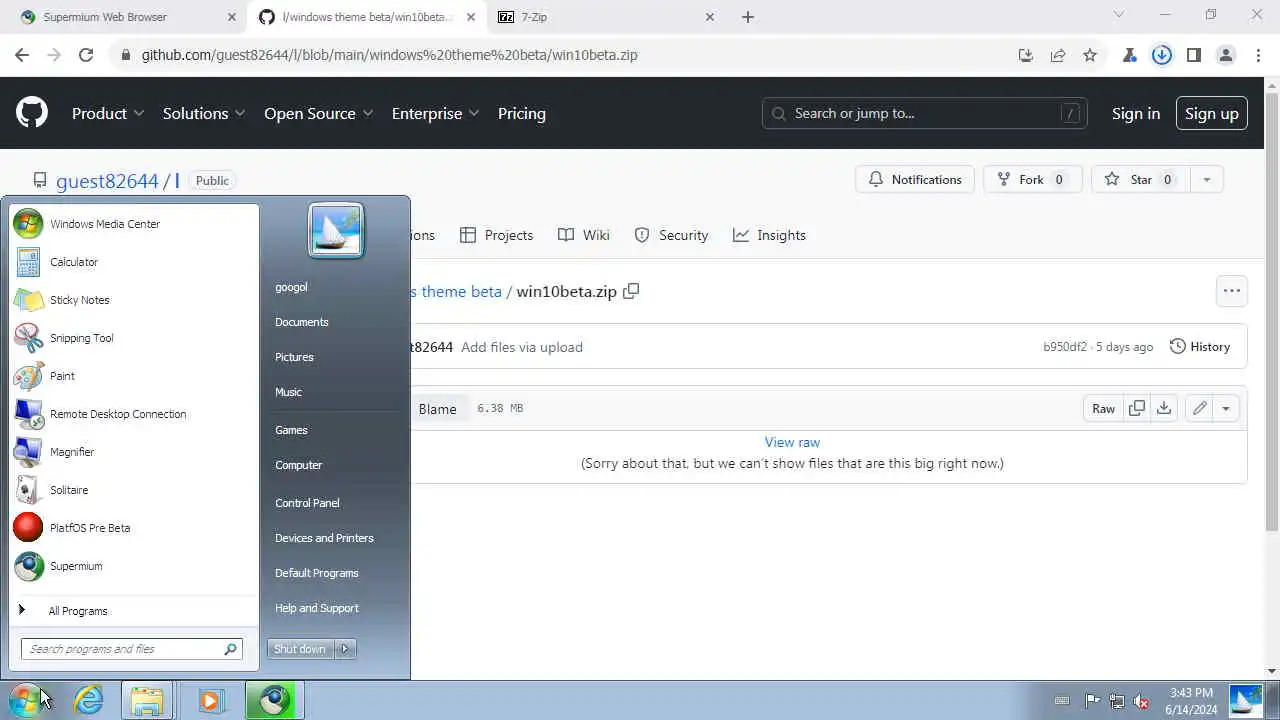The width and height of the screenshot is (1280, 720).
Task: Expand the Solutions dropdown menu
Action: tap(204, 113)
